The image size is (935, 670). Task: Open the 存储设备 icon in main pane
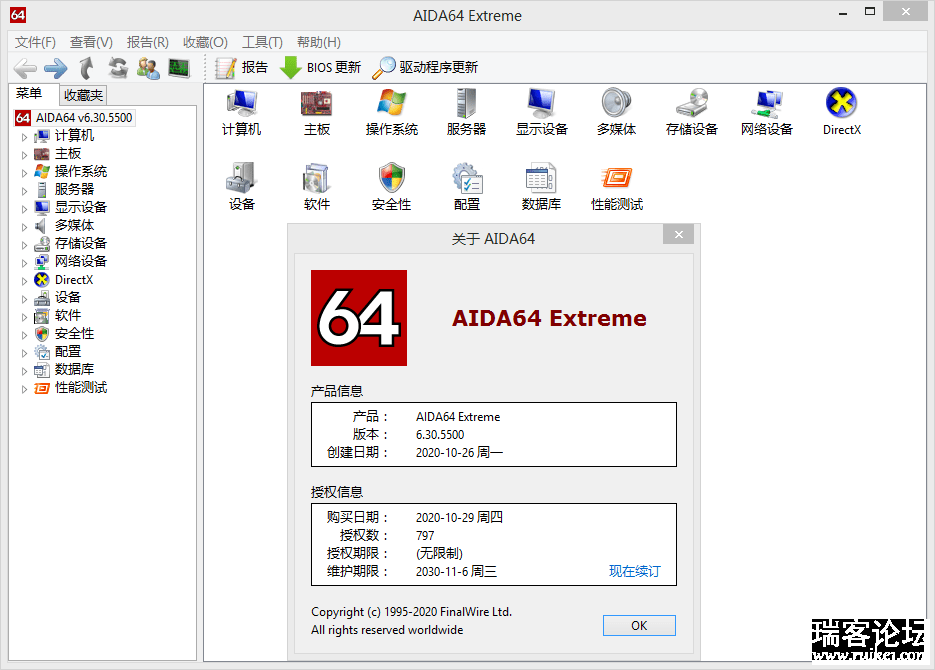[x=692, y=113]
